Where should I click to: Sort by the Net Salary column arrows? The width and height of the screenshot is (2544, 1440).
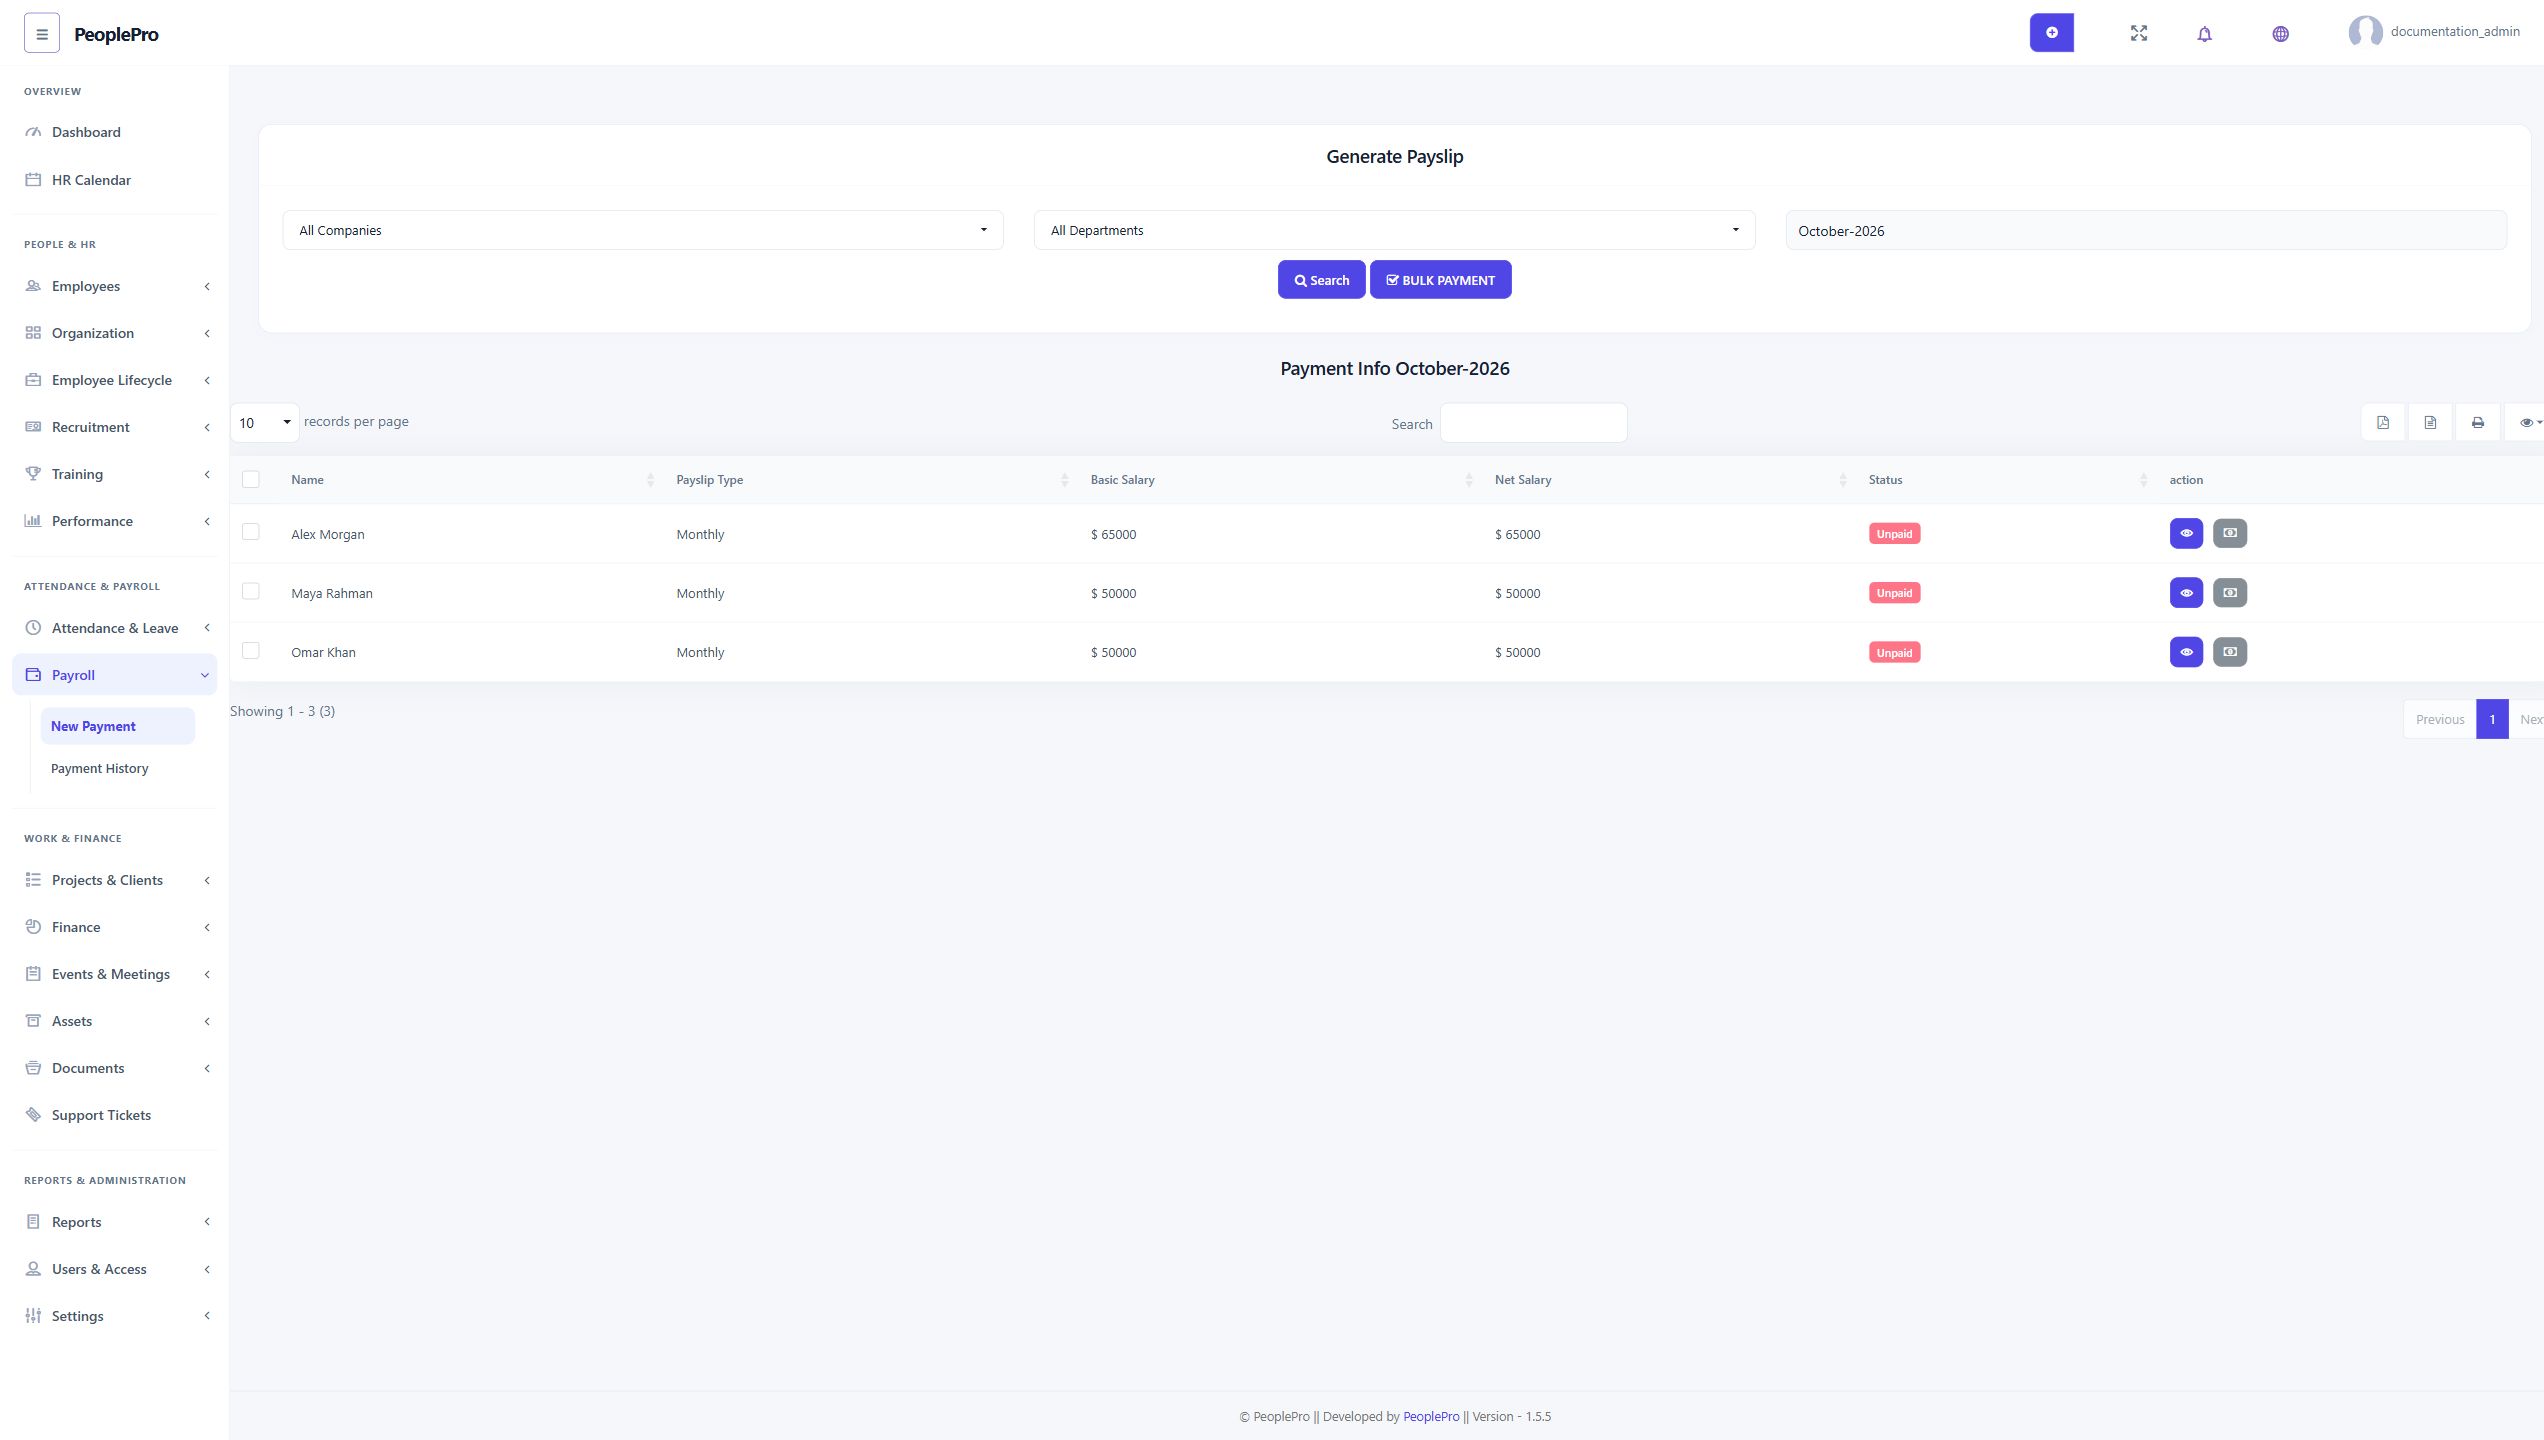pyautogui.click(x=1843, y=480)
